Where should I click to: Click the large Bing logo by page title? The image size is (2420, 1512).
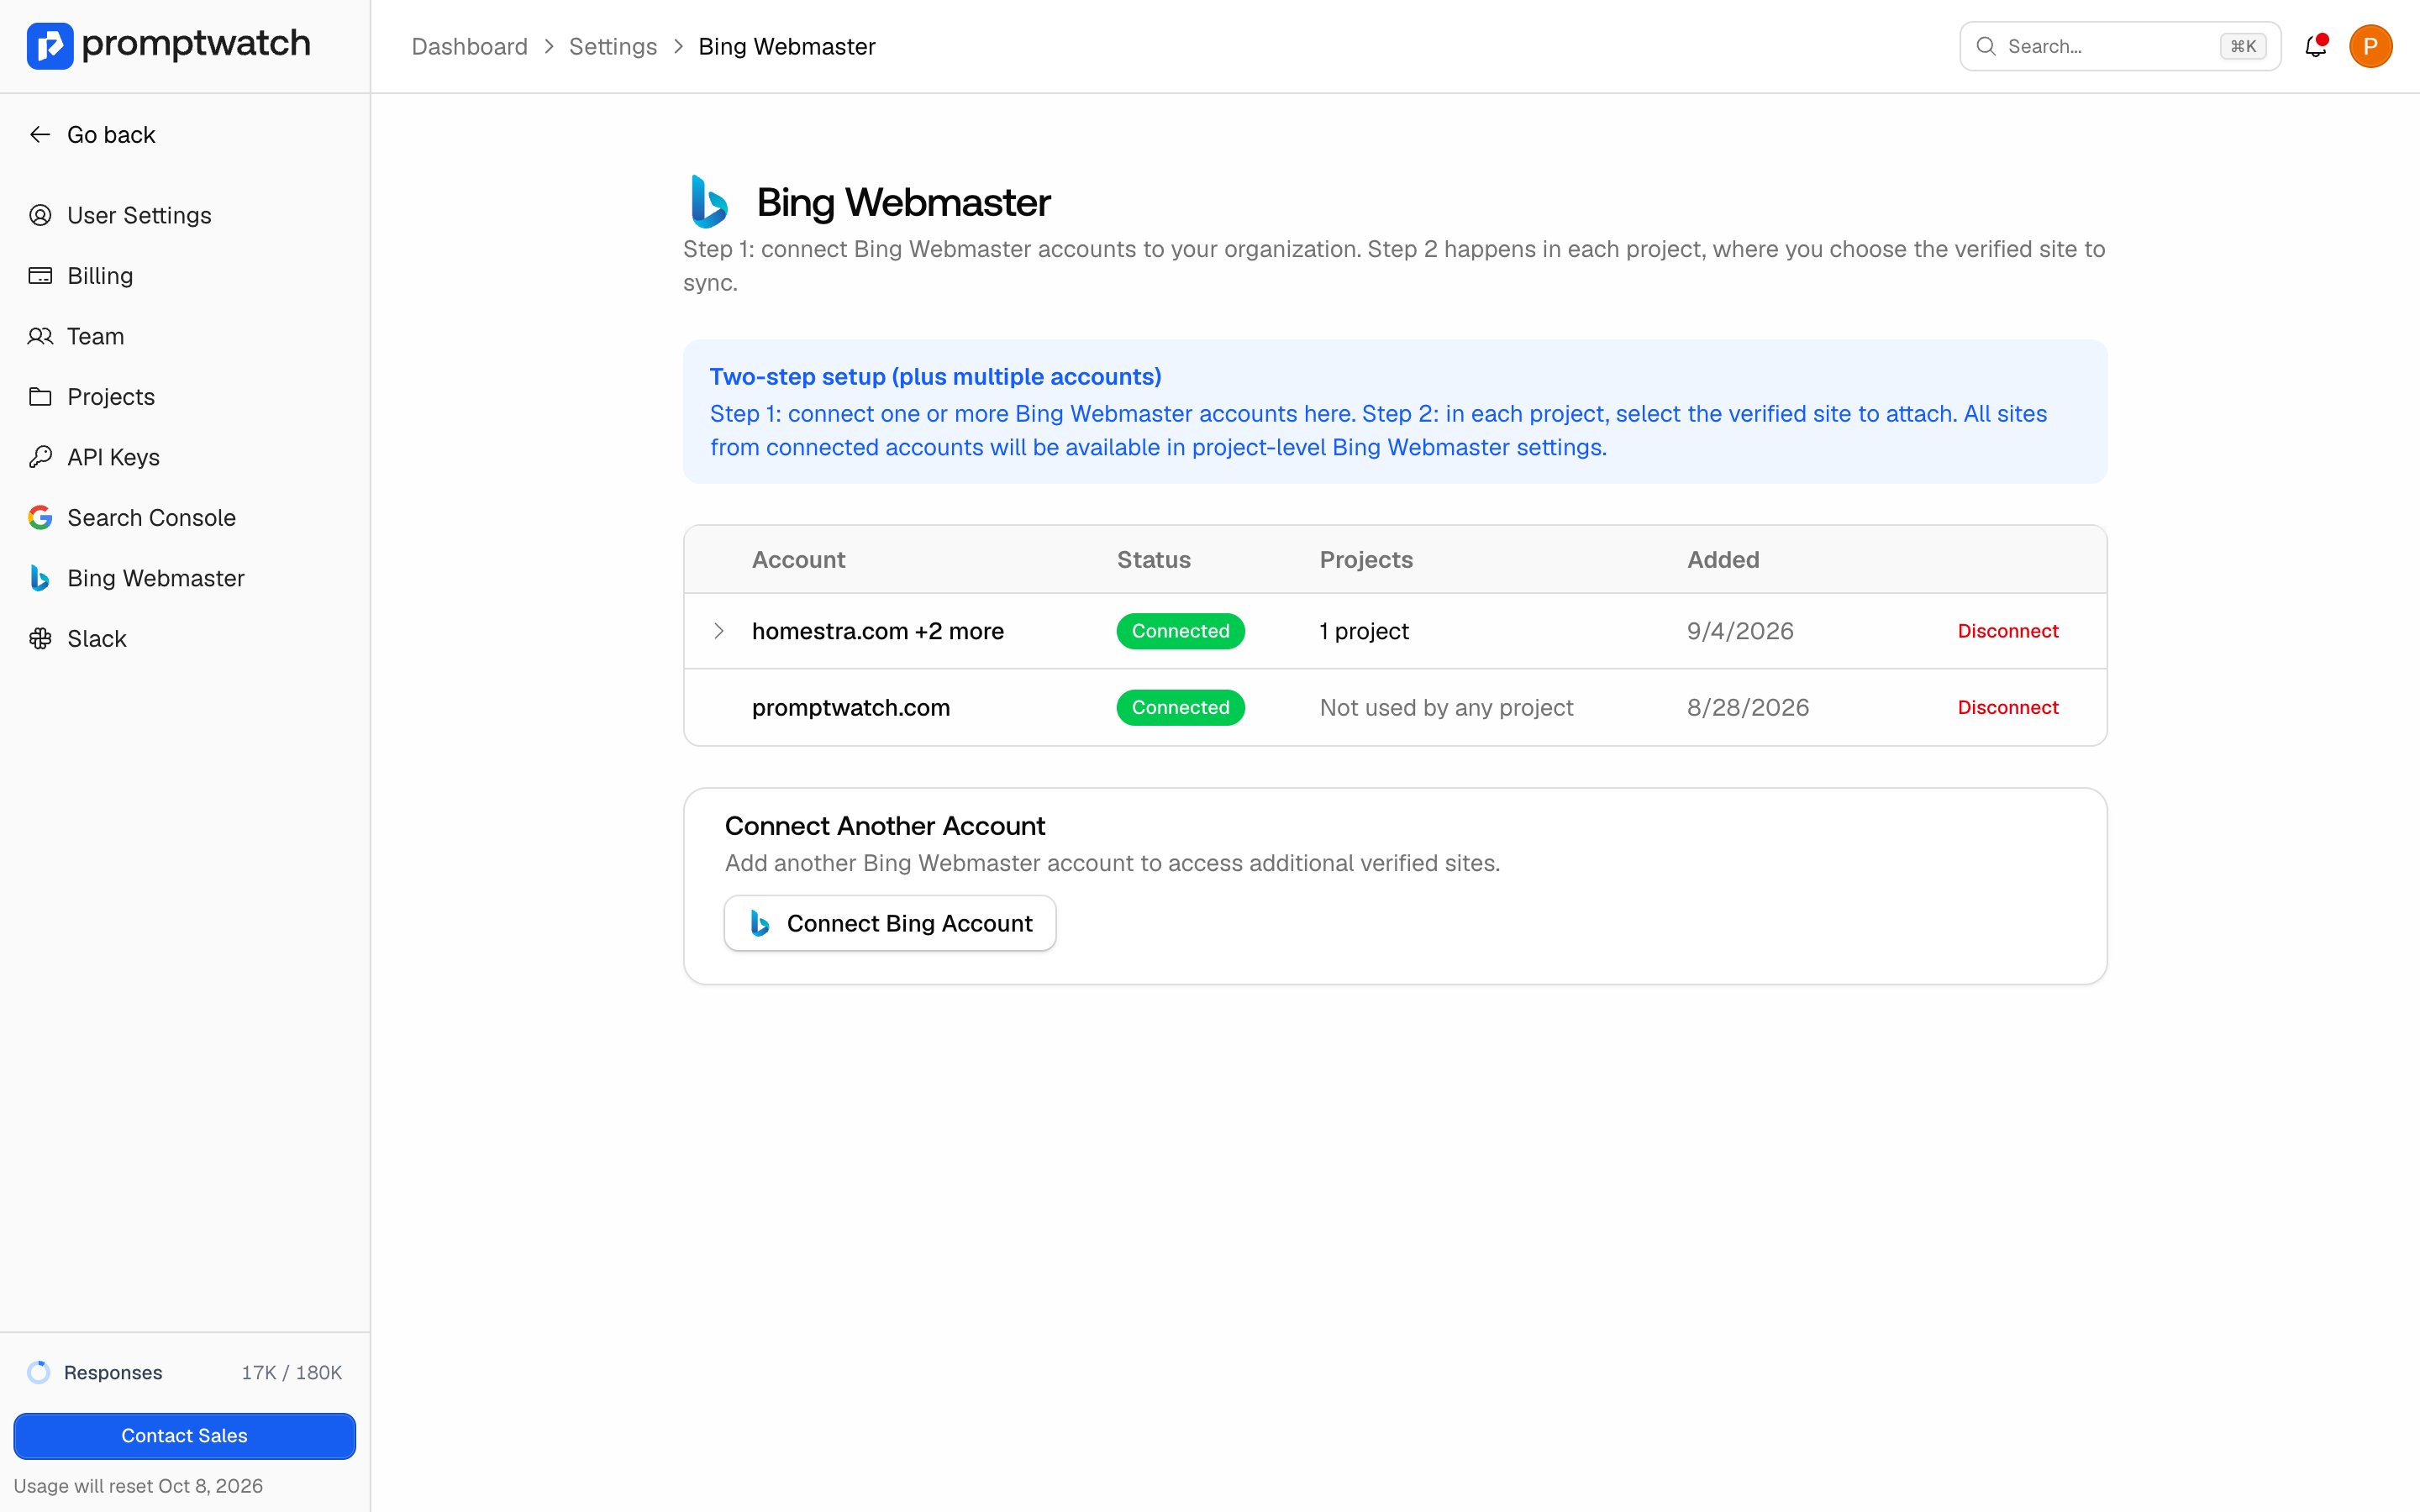tap(709, 202)
